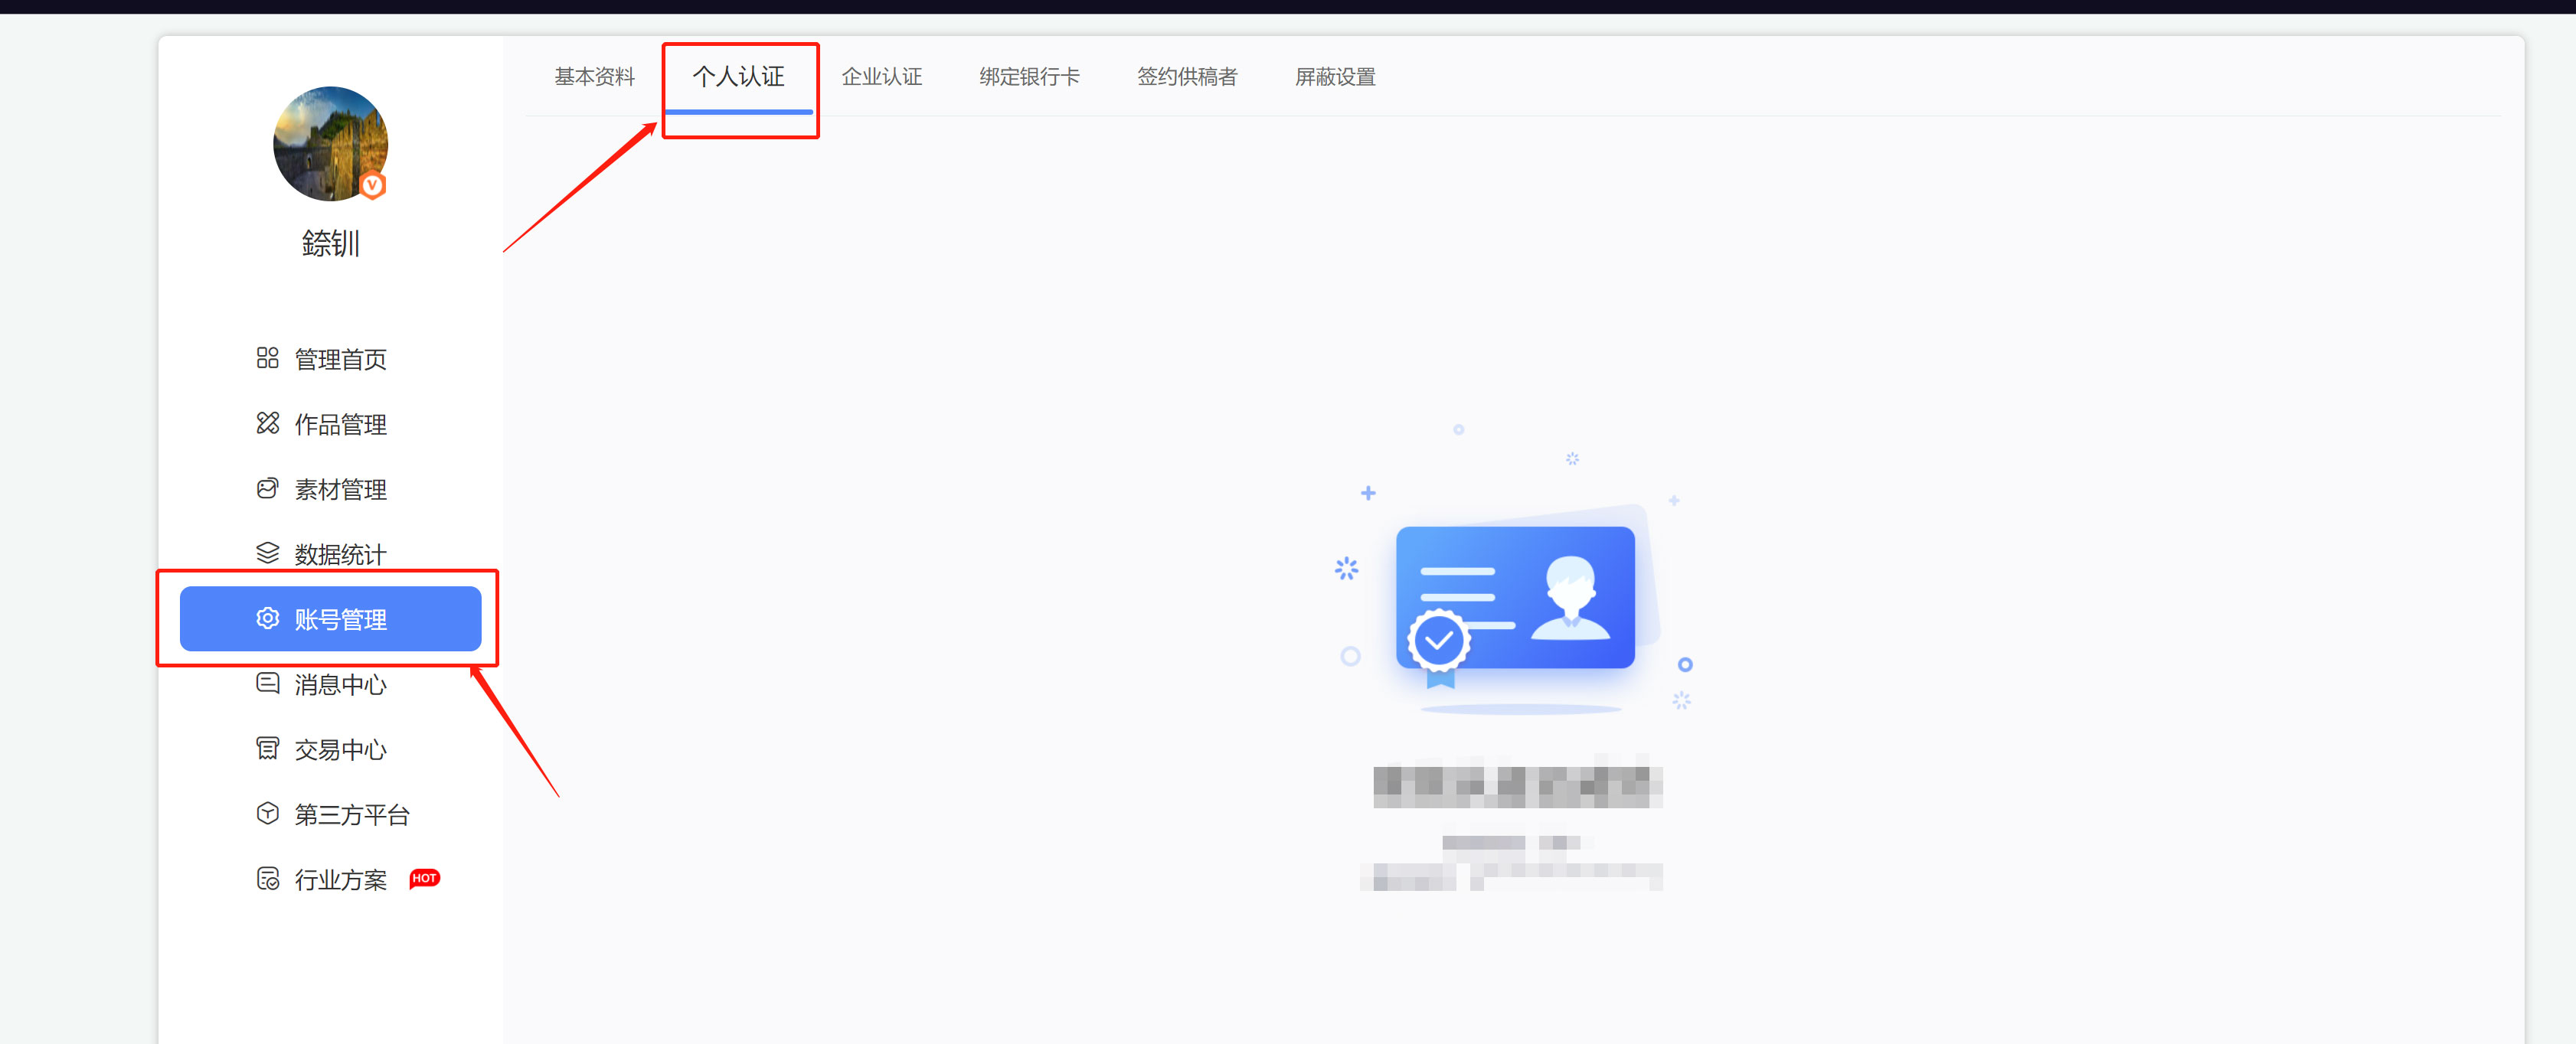Click the 管理首页 grid icon
The image size is (2576, 1044).
[x=267, y=358]
